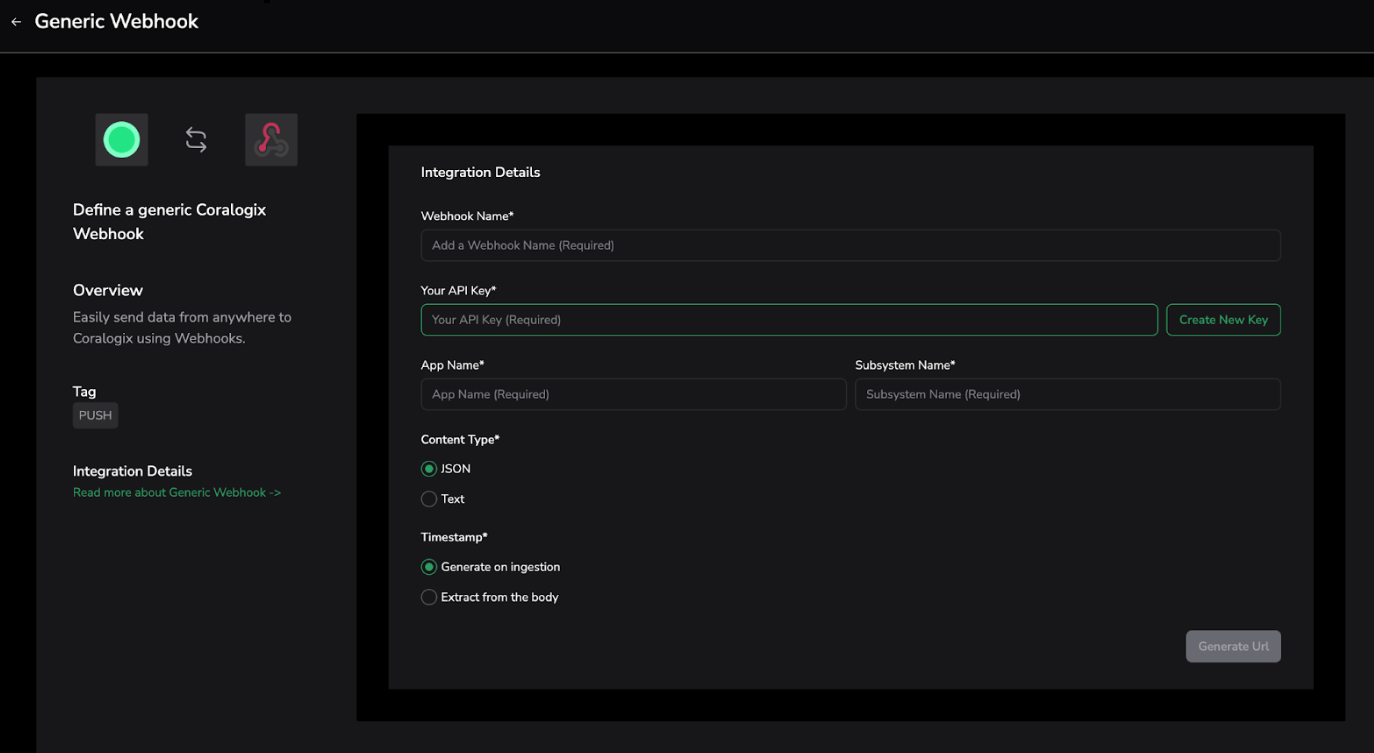This screenshot has height=753, width=1374.
Task: Click the green Coralogix circle logo
Action: [122, 140]
